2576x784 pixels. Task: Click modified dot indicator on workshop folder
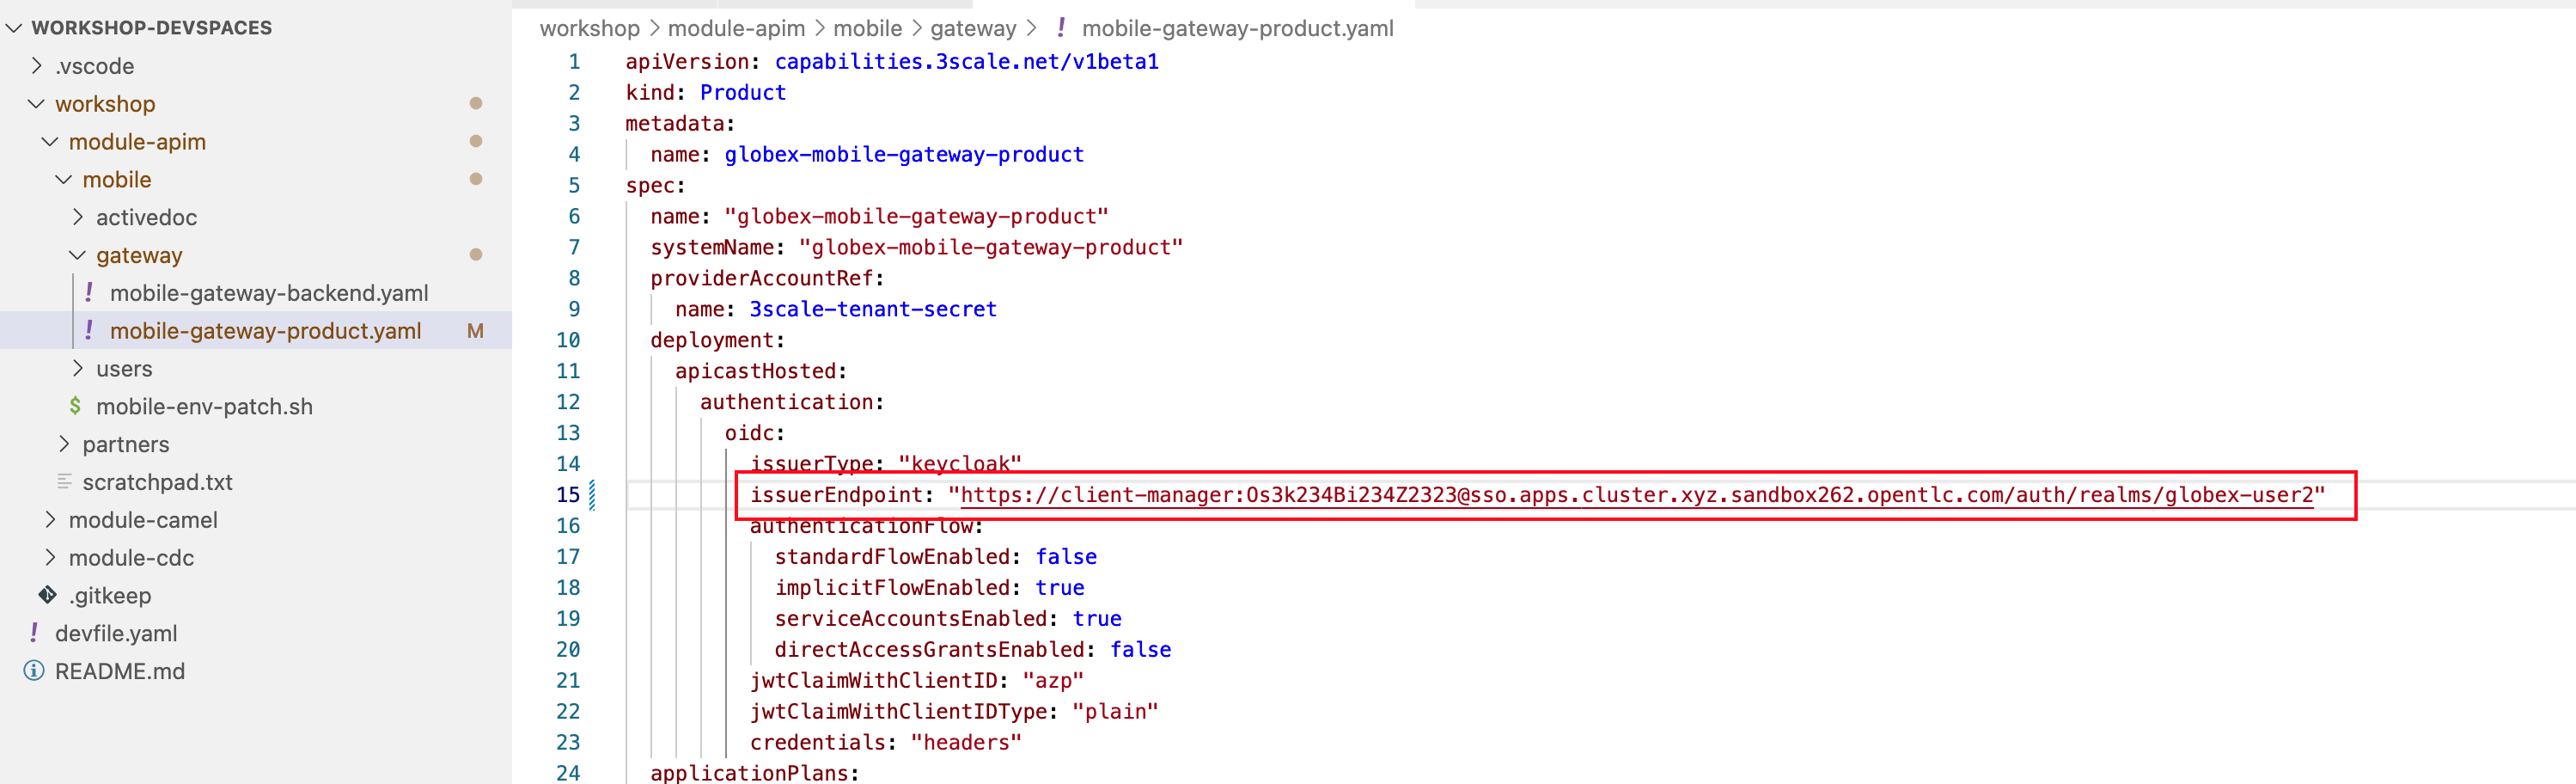click(476, 104)
